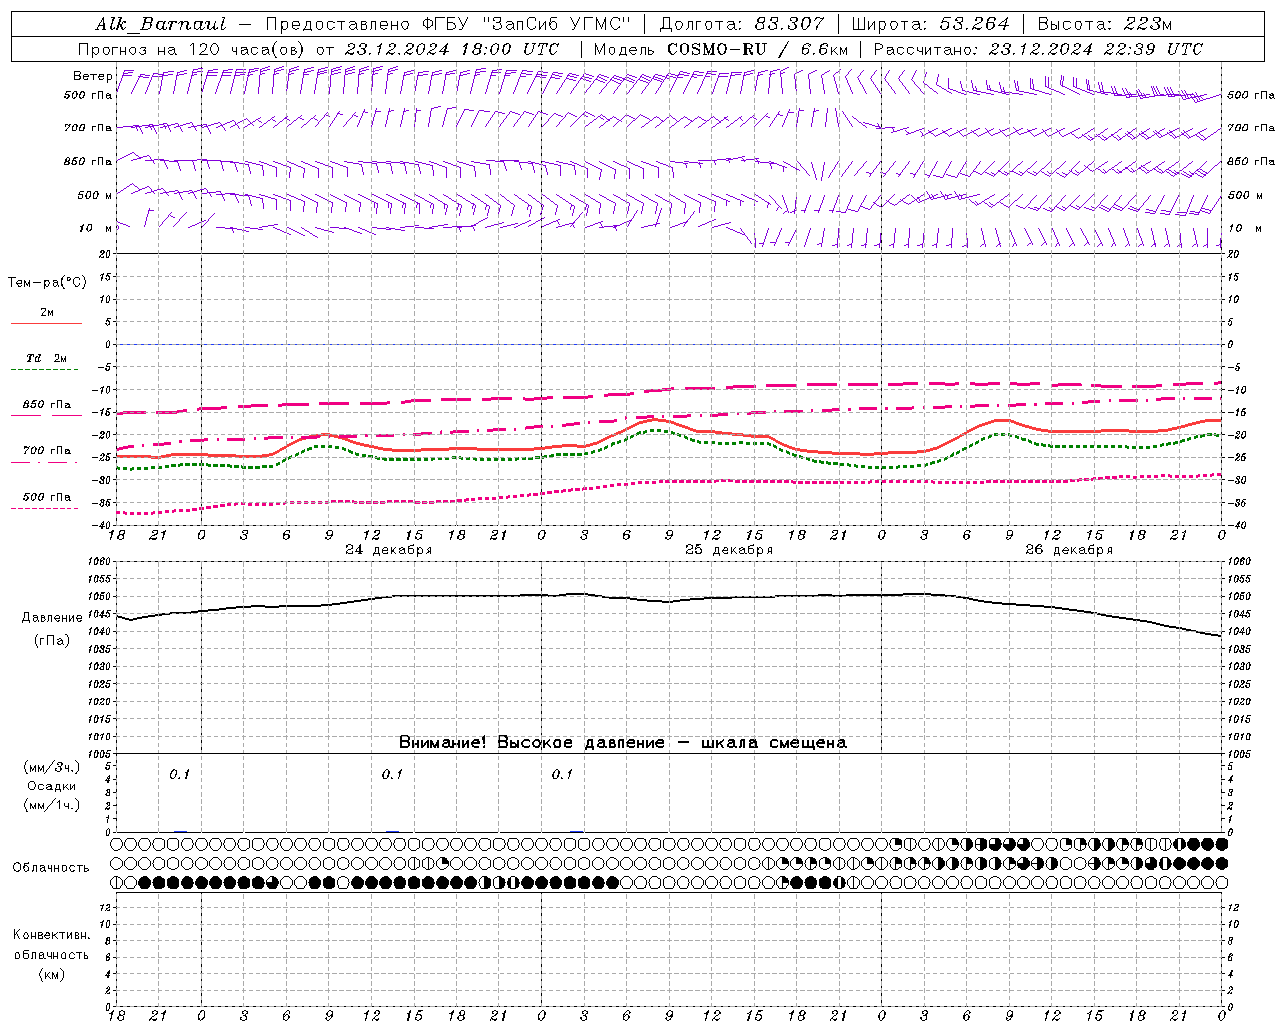Select '850 гПа' in the temperature legend
Image resolution: width=1280 pixels, height=1024 pixels.
coord(46,405)
